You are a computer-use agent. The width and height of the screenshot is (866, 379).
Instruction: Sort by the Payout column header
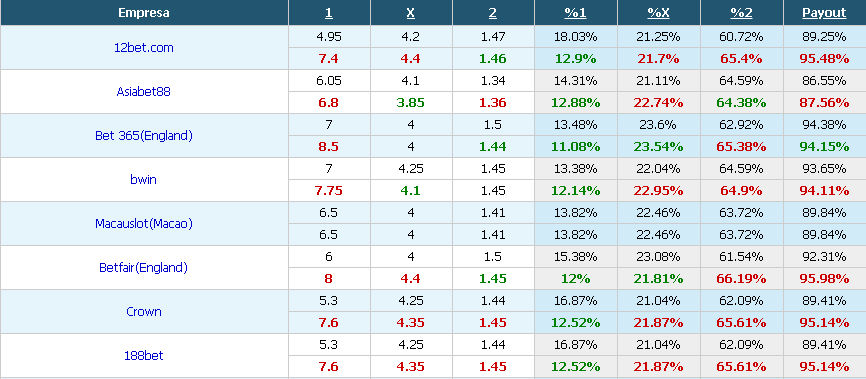coord(824,13)
